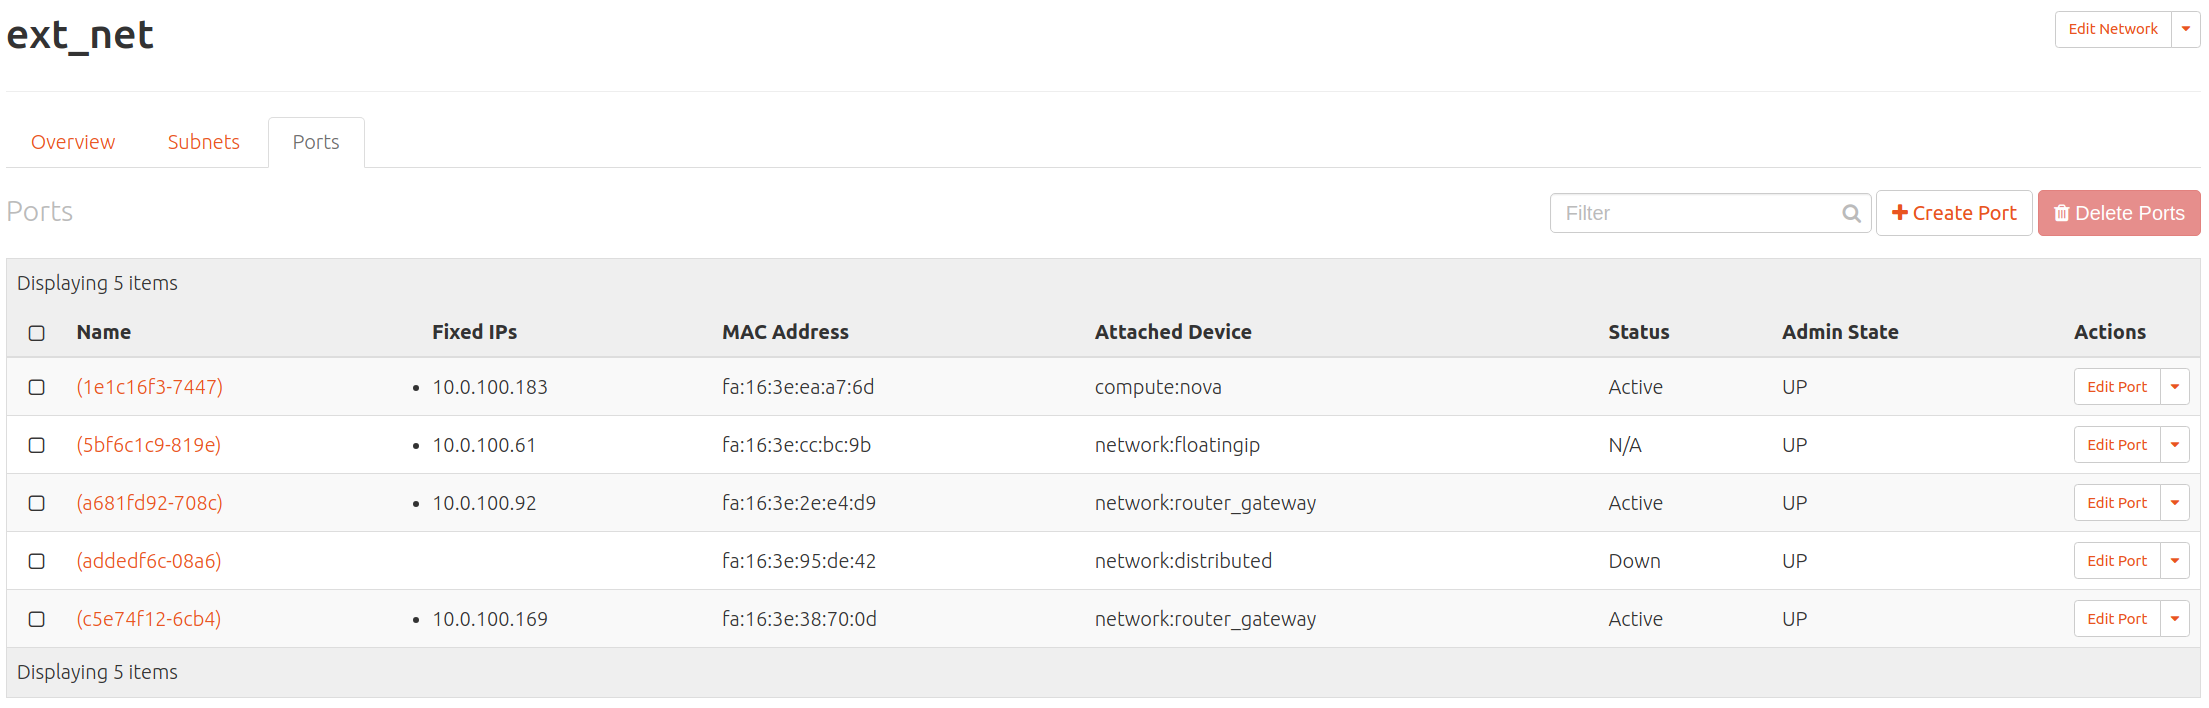Open actions caret for port a681fd92-708c
Screen dimensions: 2209x708
2175,503
